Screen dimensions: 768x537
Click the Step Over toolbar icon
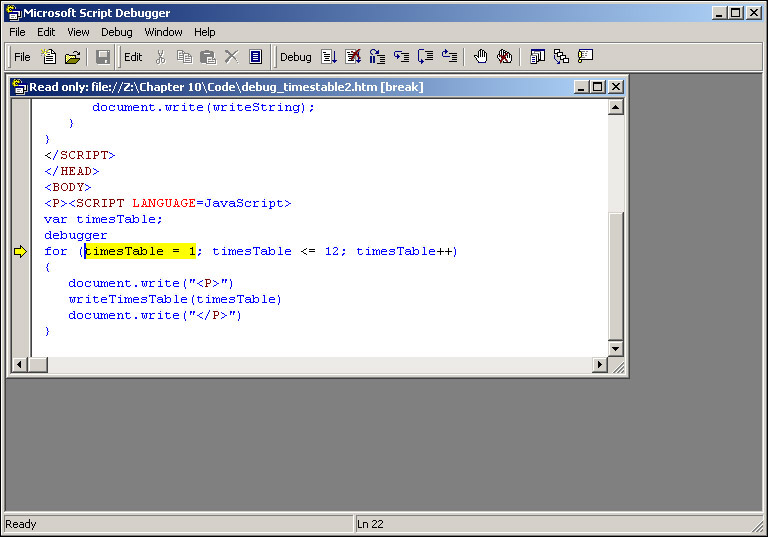[425, 57]
